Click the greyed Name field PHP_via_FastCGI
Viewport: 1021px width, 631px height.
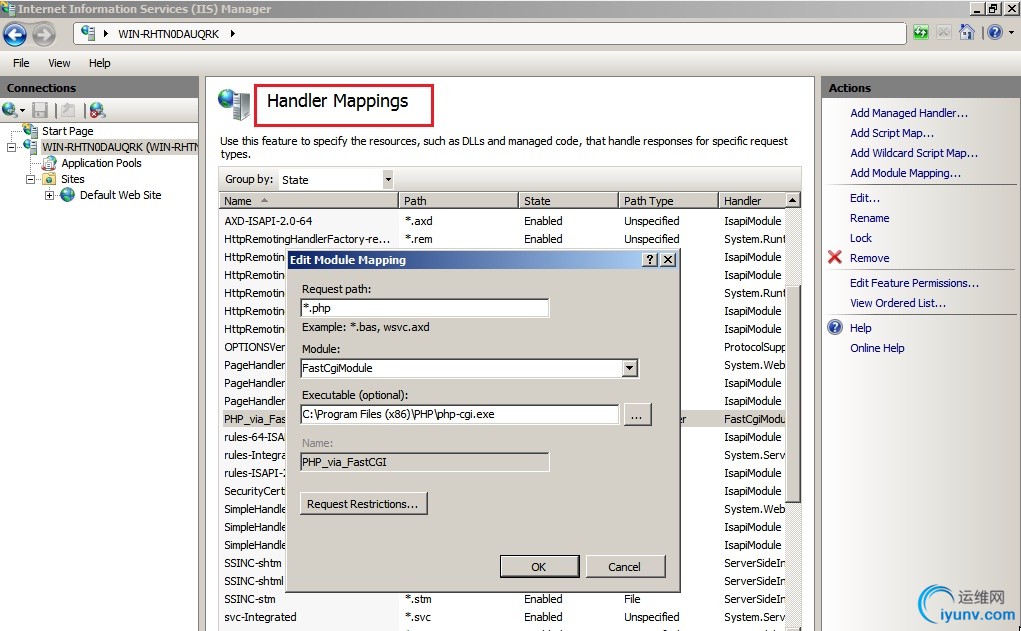tap(425, 462)
